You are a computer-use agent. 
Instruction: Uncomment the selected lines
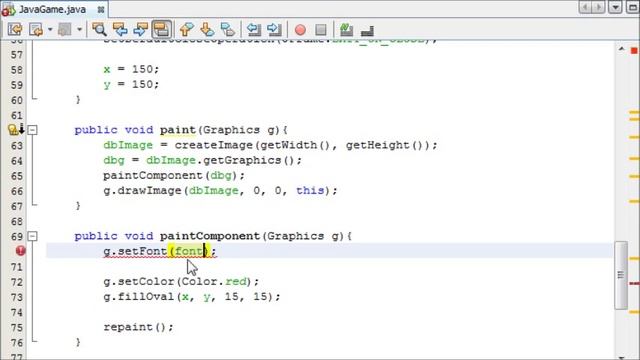pyautogui.click(x=367, y=30)
